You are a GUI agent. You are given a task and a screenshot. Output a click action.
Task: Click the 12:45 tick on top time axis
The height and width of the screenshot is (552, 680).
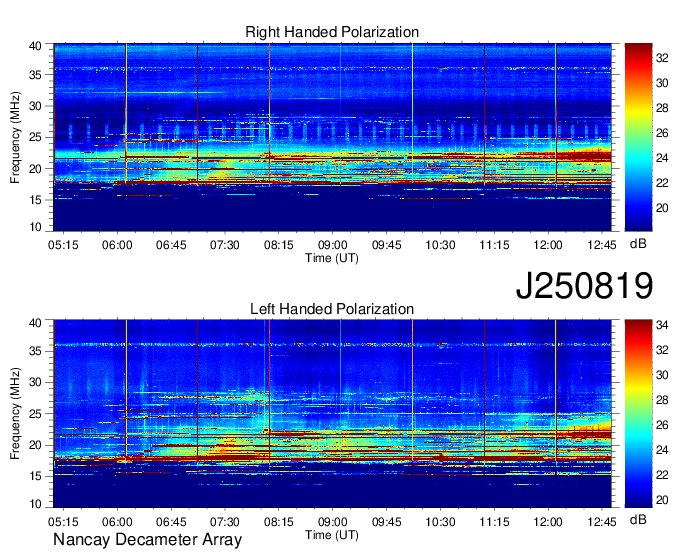[602, 245]
